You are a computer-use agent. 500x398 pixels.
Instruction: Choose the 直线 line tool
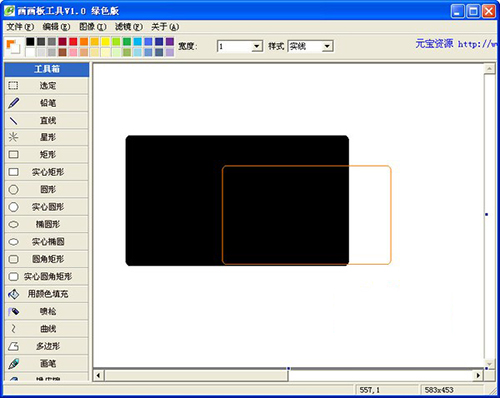(x=47, y=120)
